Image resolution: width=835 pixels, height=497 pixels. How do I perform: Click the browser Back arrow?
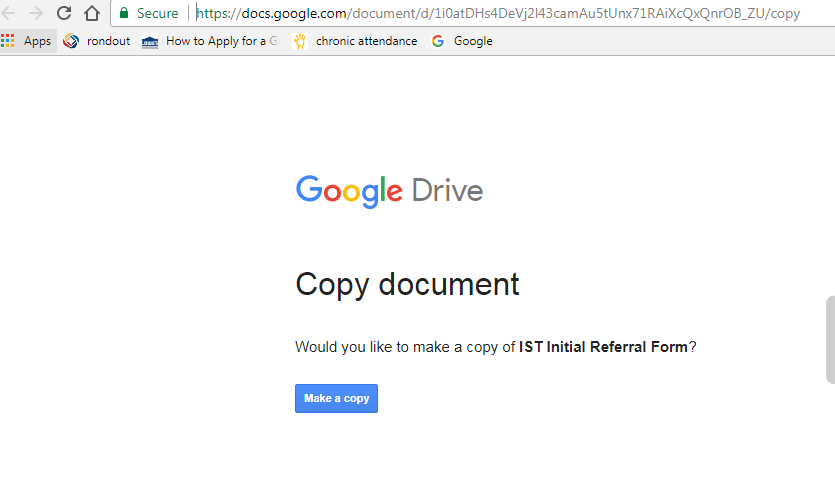click(9, 13)
